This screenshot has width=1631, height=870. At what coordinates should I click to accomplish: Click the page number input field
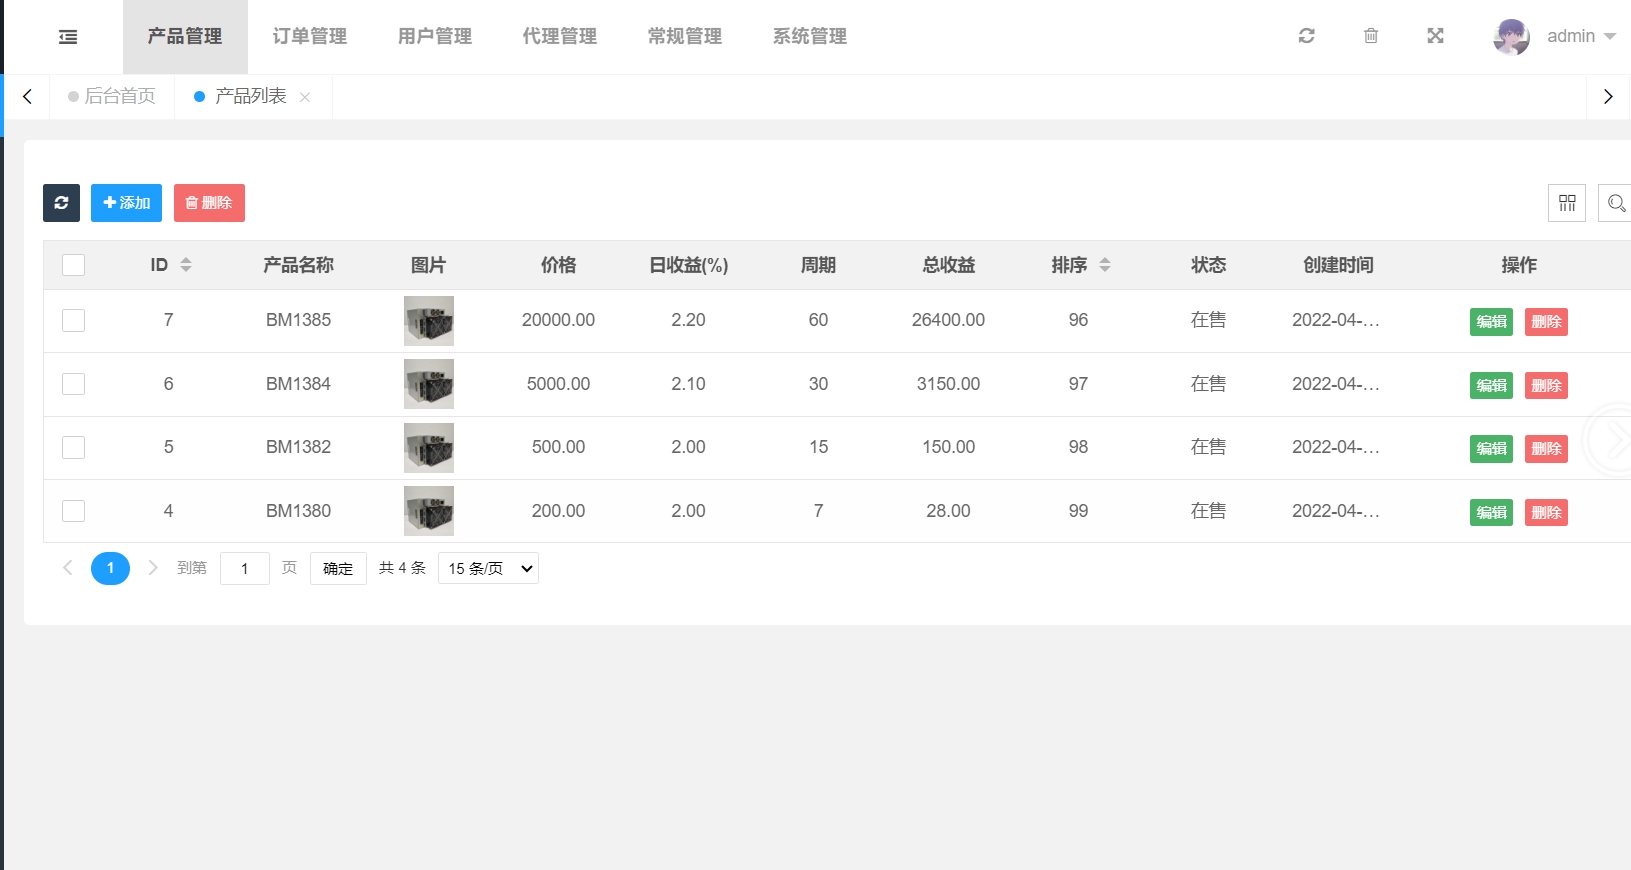(x=245, y=568)
